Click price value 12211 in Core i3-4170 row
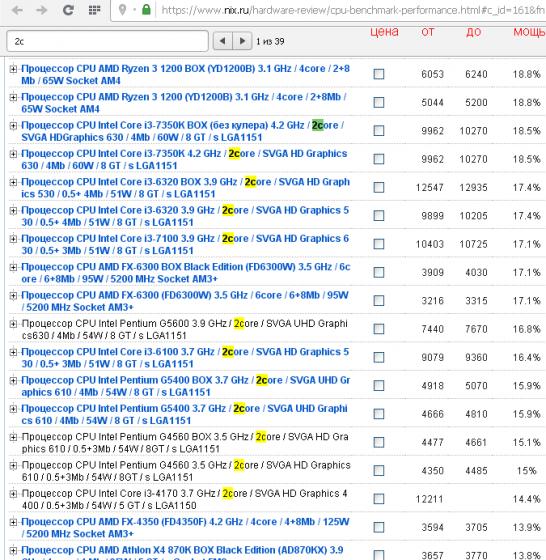The width and height of the screenshot is (546, 560). (430, 499)
